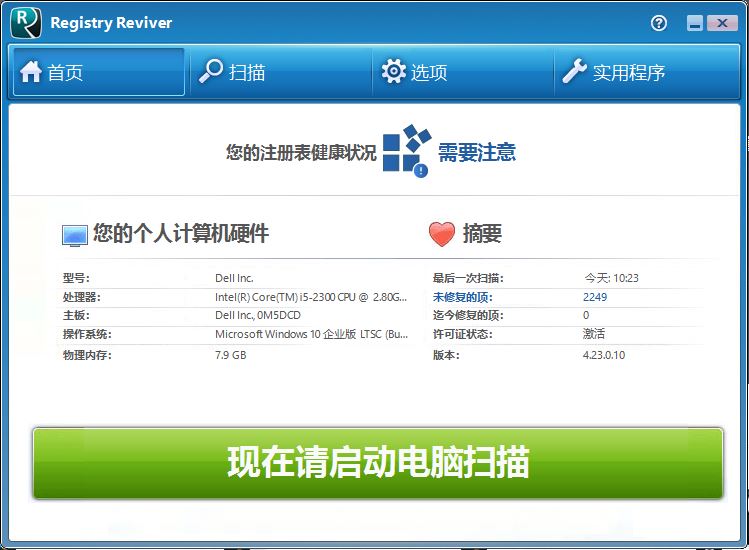Select the 7.9 GB memory value
Viewport: 749px width, 550px height.
pyautogui.click(x=231, y=355)
